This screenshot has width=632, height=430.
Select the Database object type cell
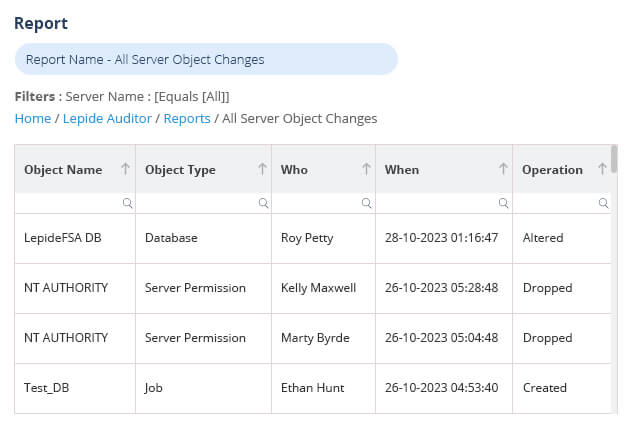[204, 239]
